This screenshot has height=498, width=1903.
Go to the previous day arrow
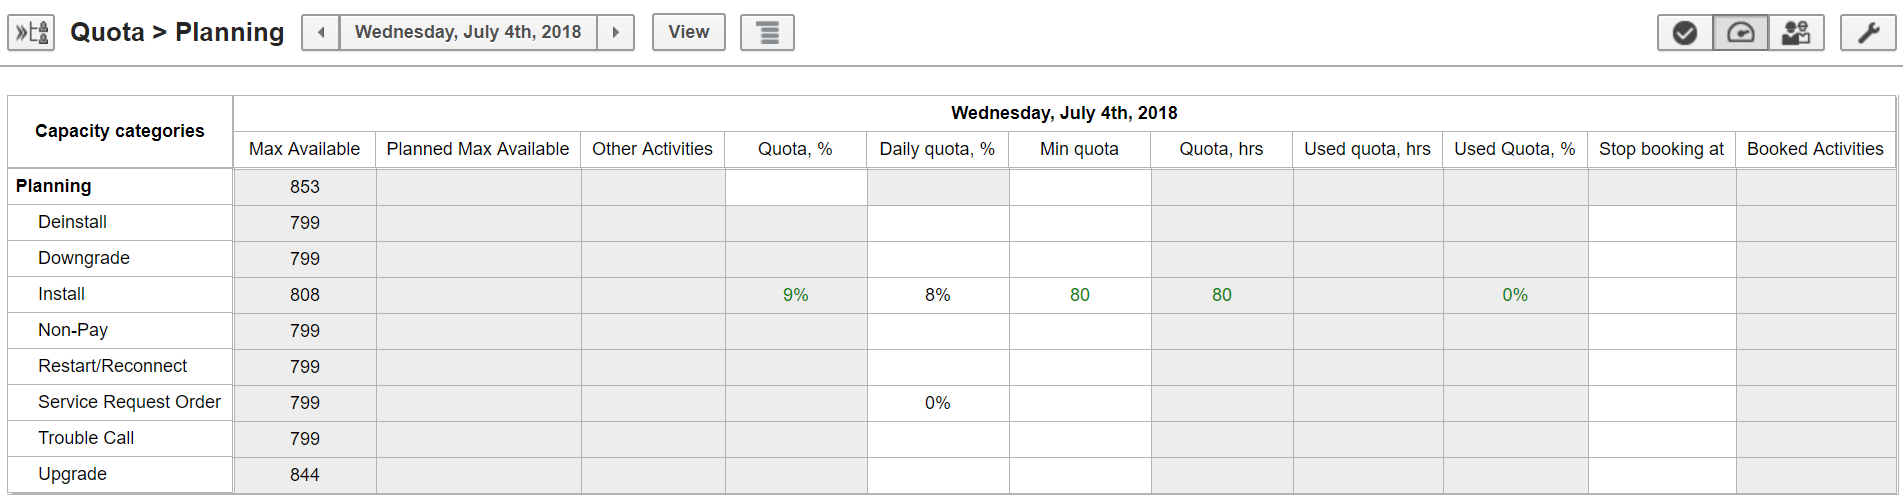coord(321,33)
